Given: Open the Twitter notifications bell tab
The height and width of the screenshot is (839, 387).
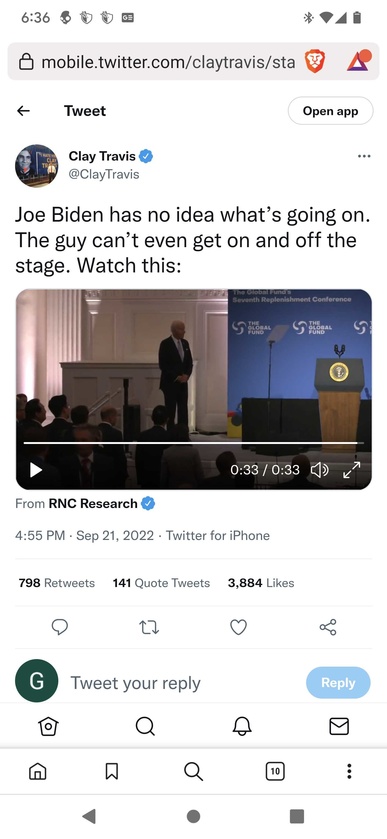Looking at the screenshot, I should pos(241,726).
